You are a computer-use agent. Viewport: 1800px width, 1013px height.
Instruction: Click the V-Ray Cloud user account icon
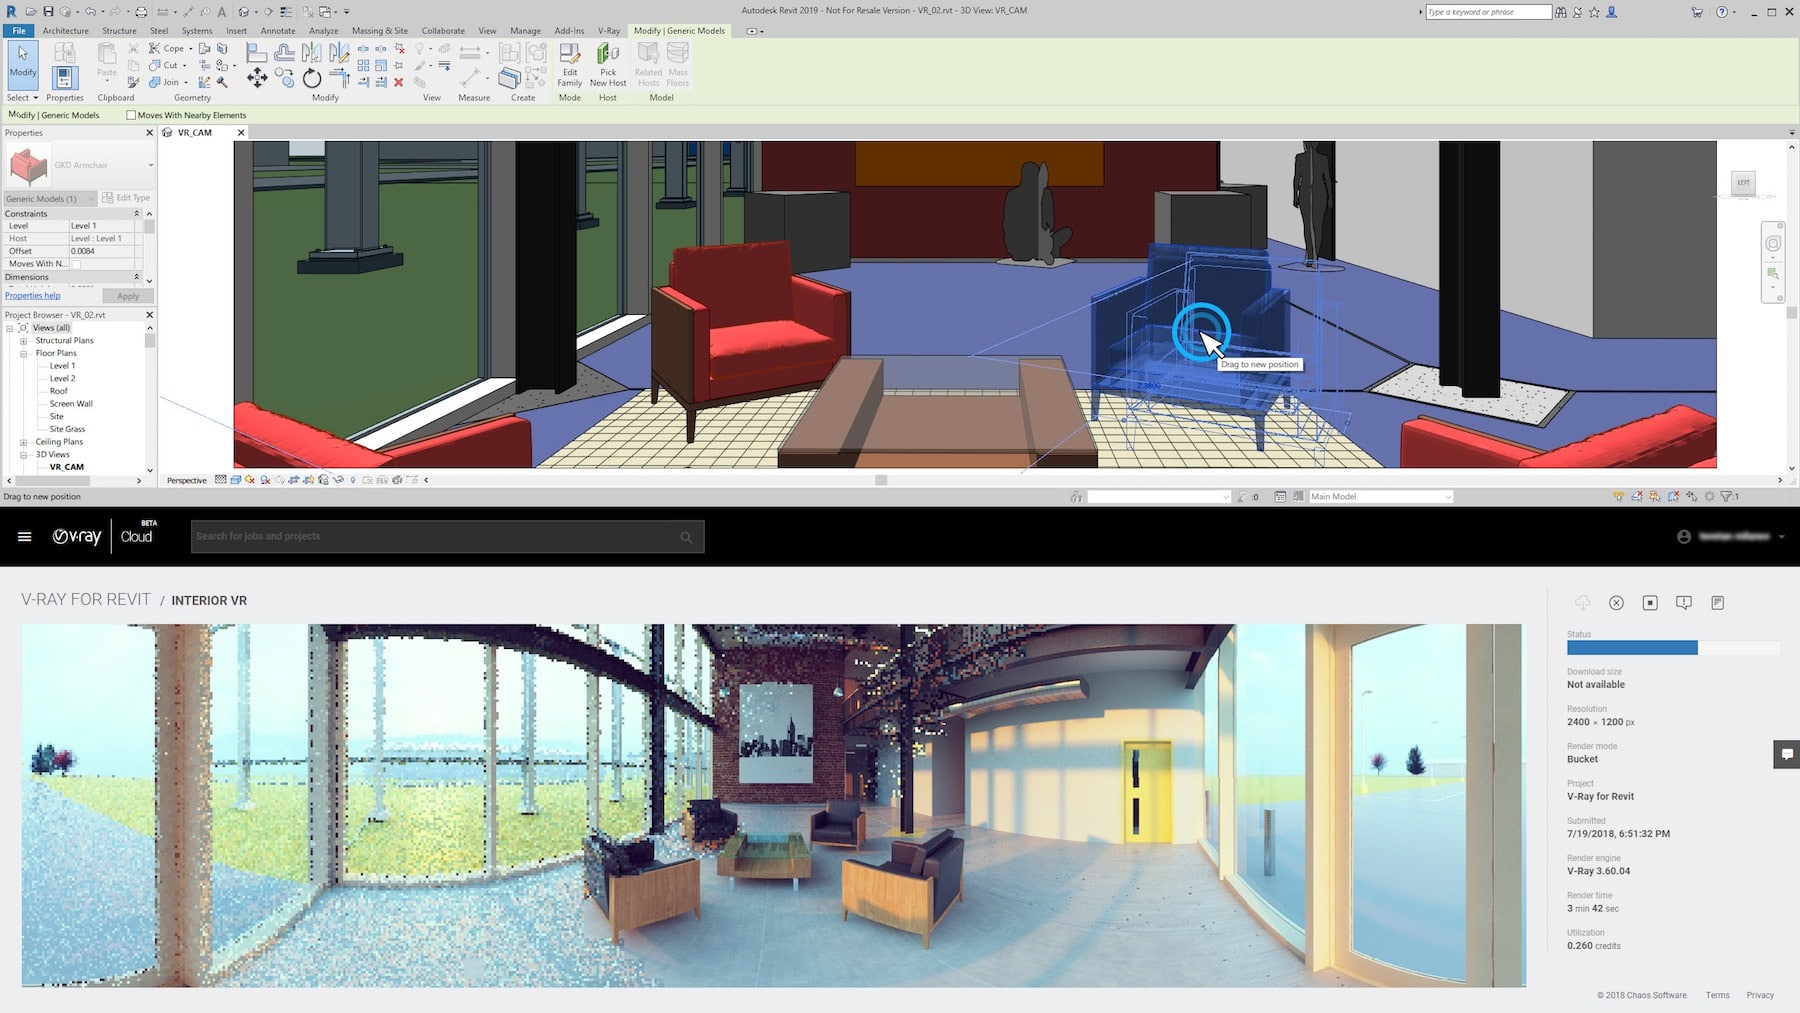click(1684, 536)
